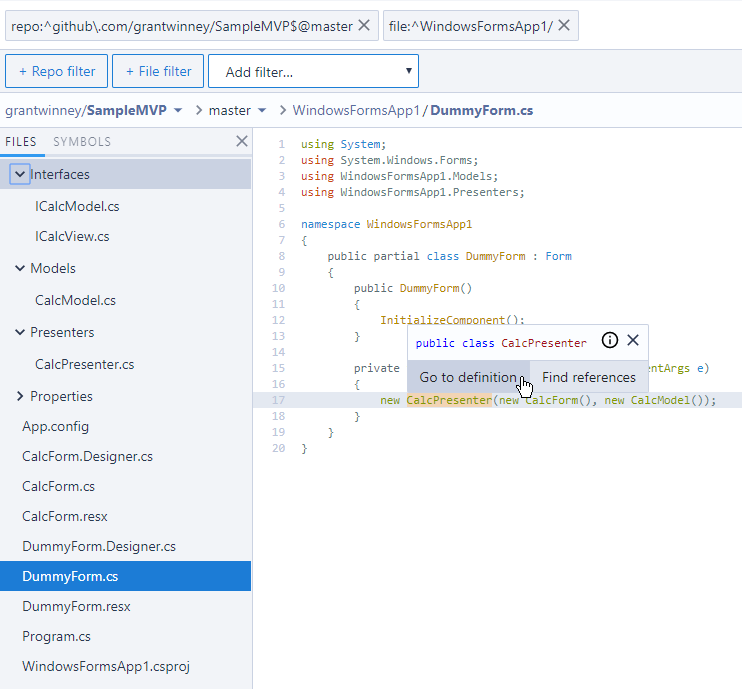Open the SampleMVP repository dropdown
Screen dimensions: 742x689
[177, 110]
